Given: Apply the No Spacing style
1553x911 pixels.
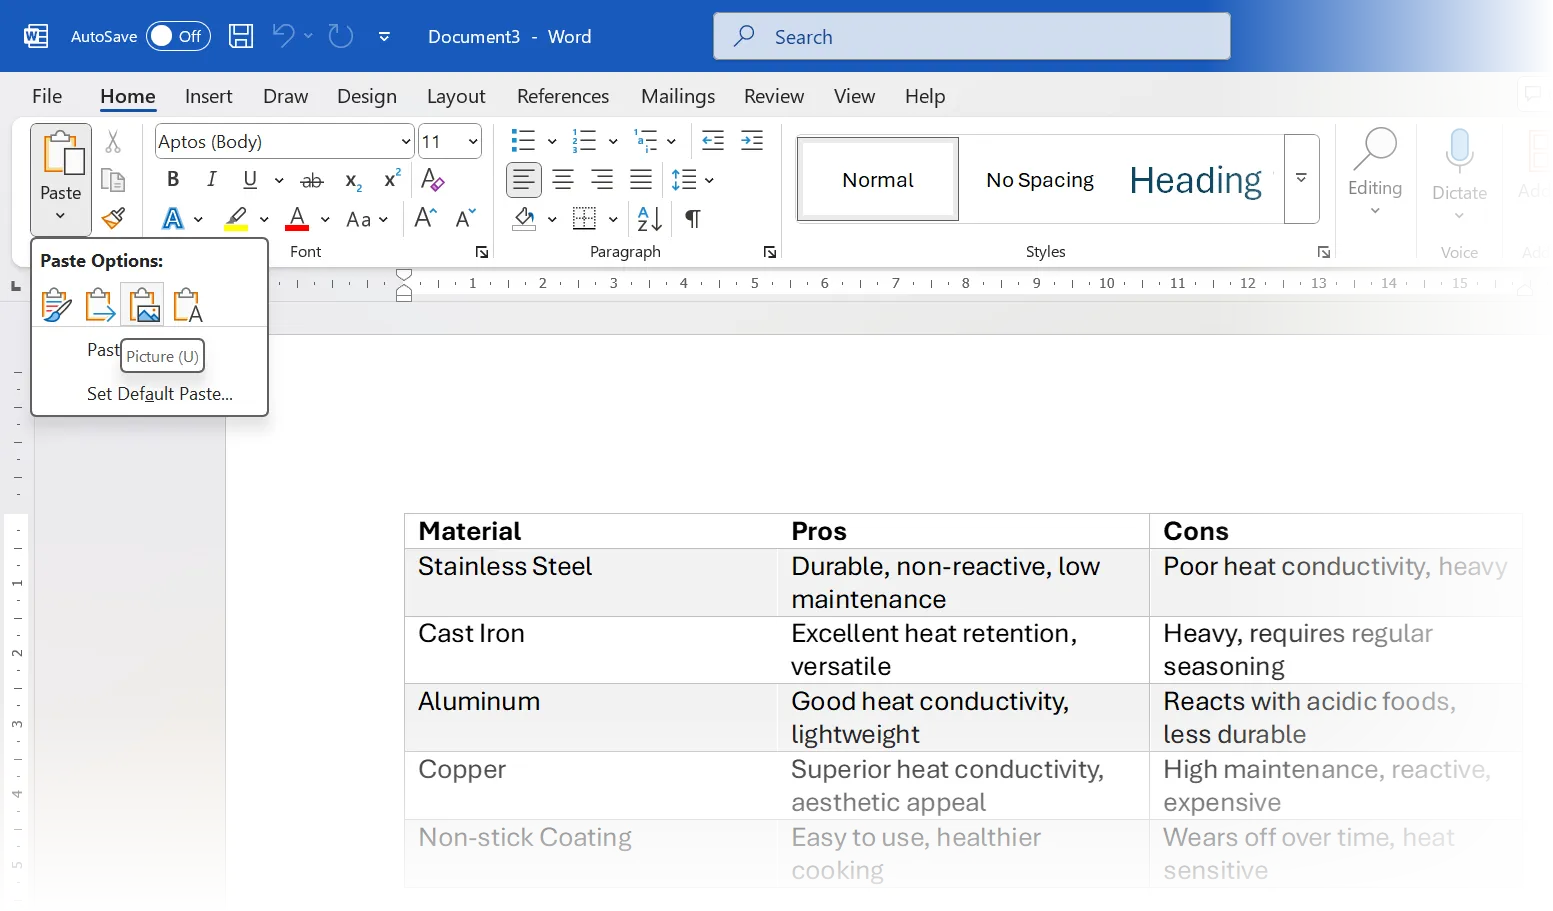Looking at the screenshot, I should tap(1040, 179).
